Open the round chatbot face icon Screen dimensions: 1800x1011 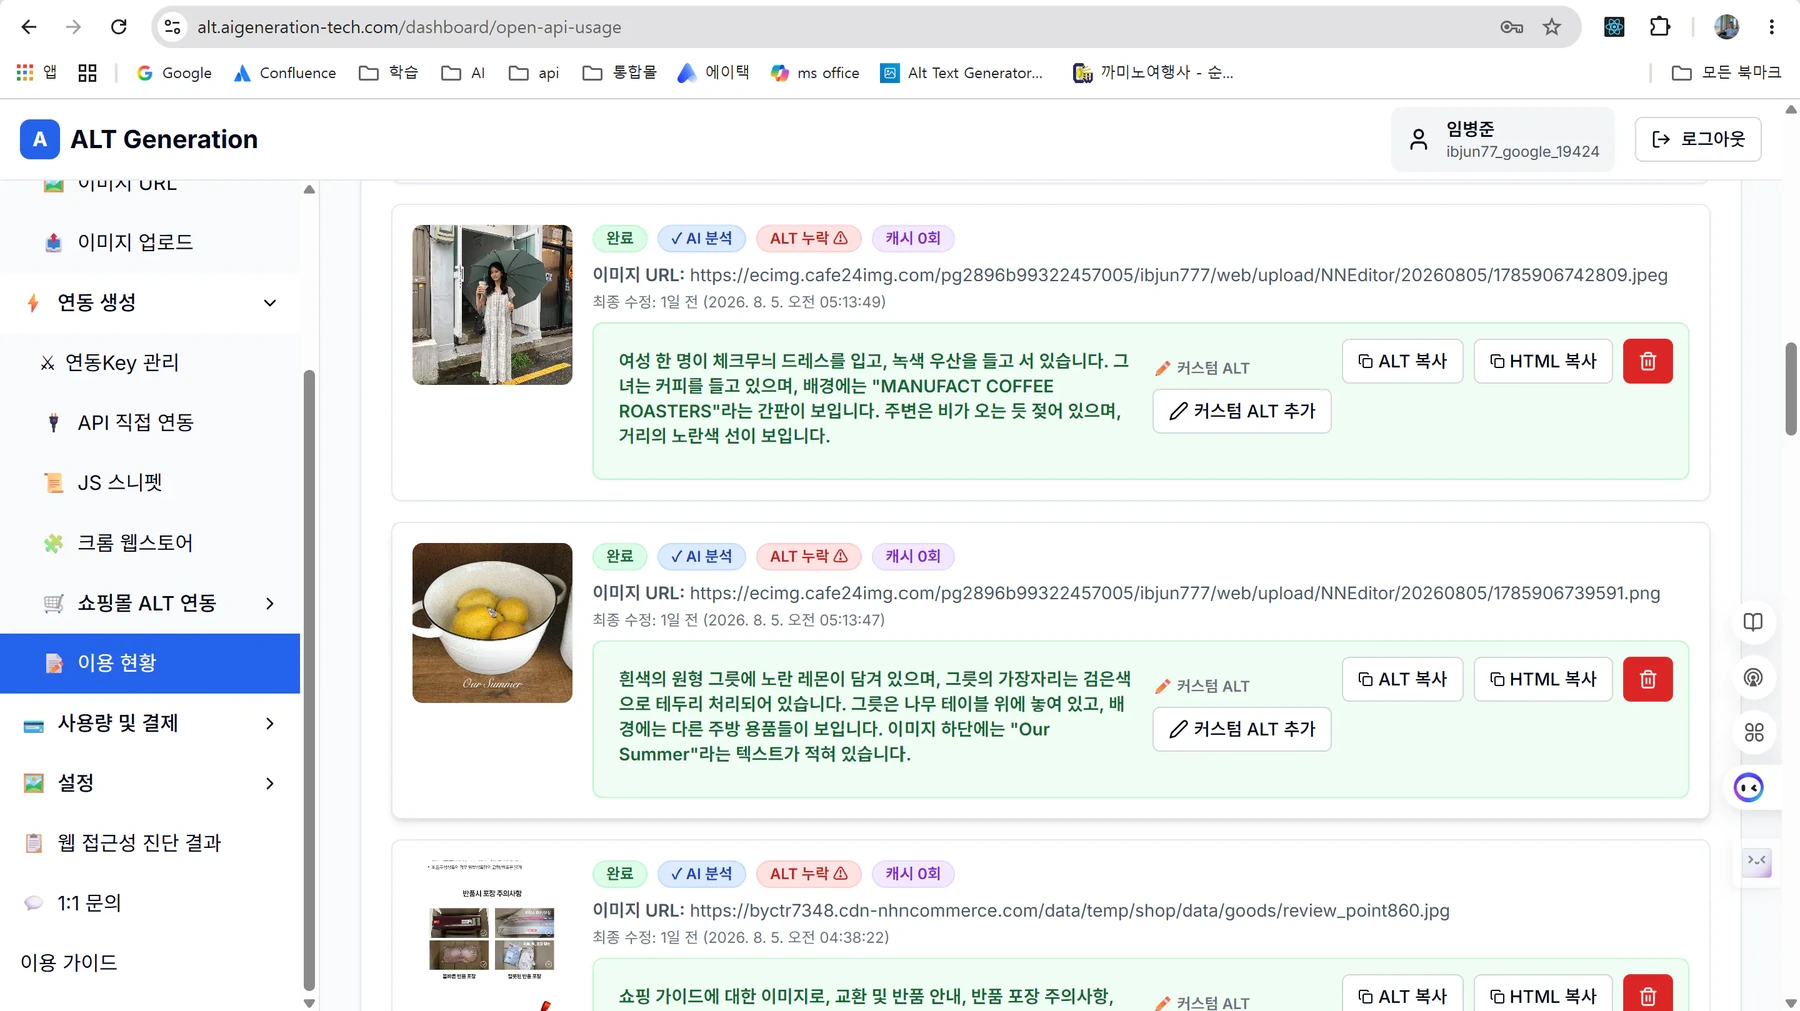point(1748,788)
